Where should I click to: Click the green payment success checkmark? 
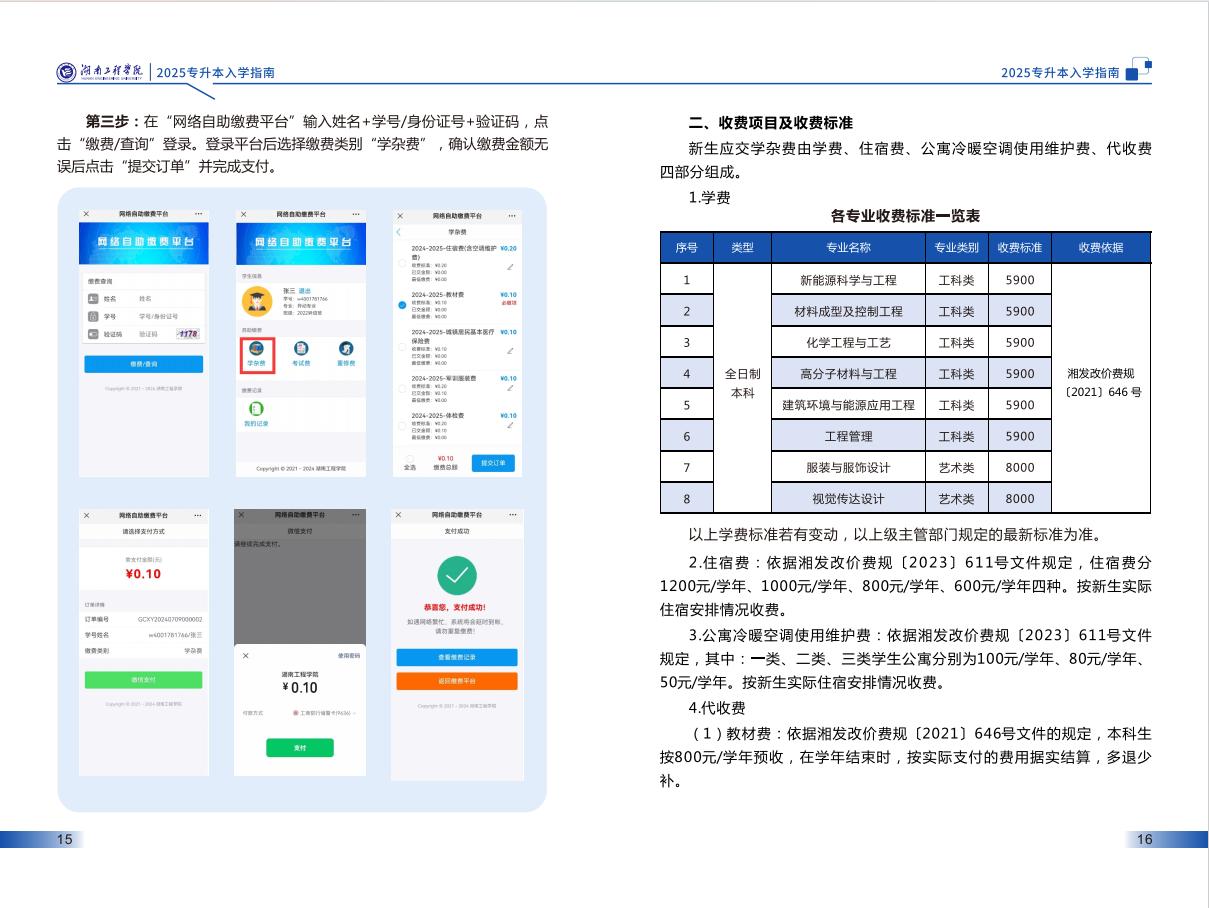point(457,575)
